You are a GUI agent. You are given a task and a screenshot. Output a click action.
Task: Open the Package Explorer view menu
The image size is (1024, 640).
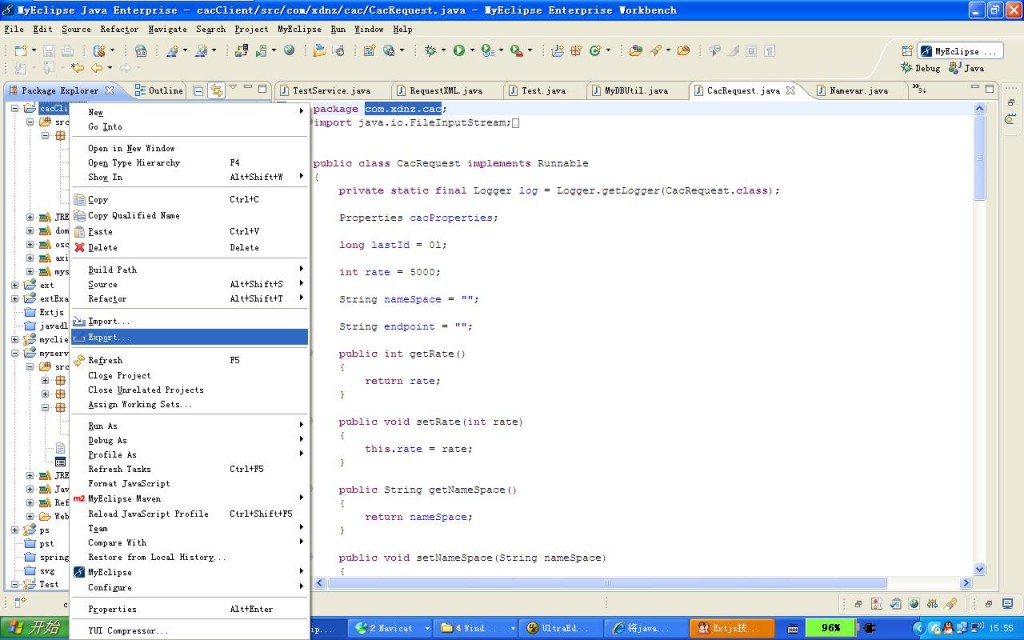click(x=232, y=88)
